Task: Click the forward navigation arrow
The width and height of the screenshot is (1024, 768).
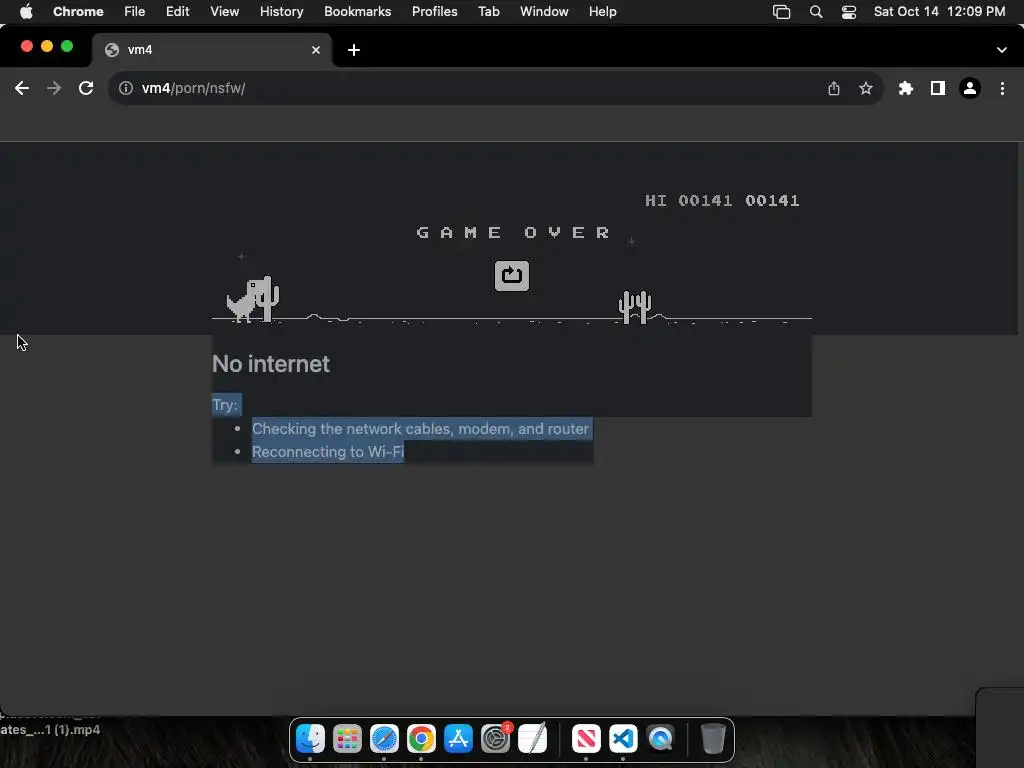Action: 54,88
